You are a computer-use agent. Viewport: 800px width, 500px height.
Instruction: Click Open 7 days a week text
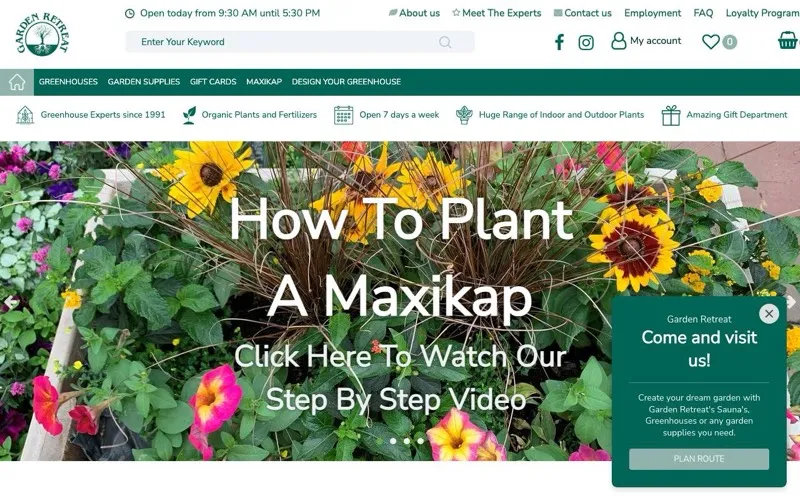tap(399, 115)
